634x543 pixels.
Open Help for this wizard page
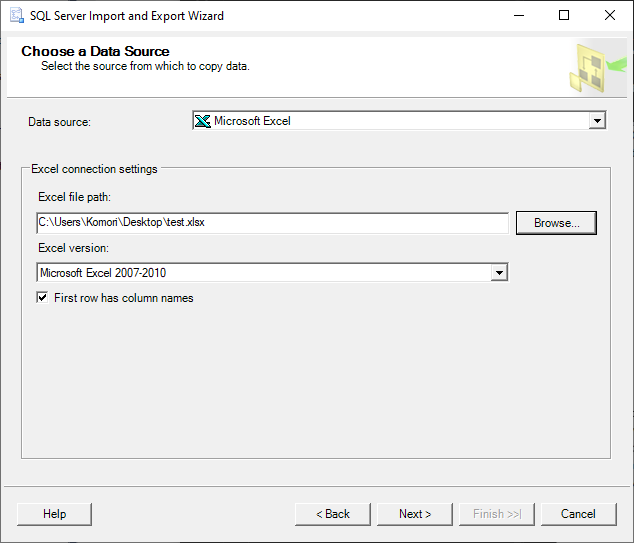pyautogui.click(x=54, y=514)
